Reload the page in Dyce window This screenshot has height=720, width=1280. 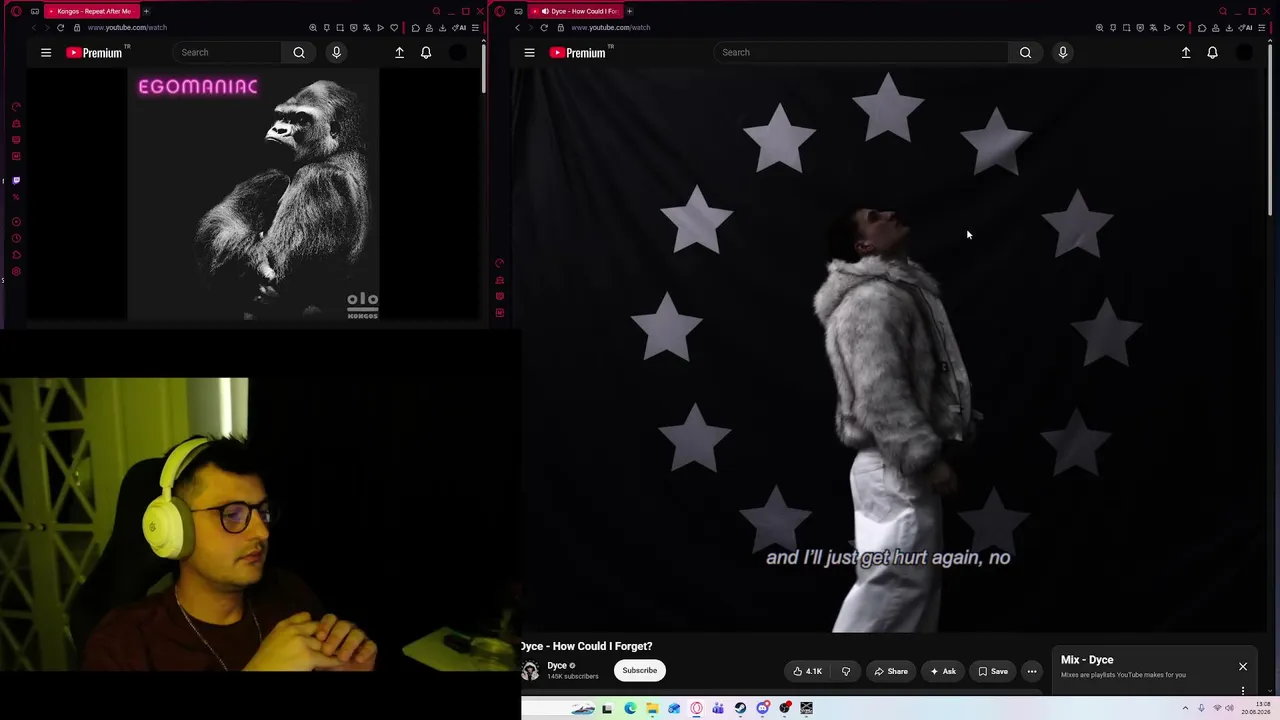point(543,27)
